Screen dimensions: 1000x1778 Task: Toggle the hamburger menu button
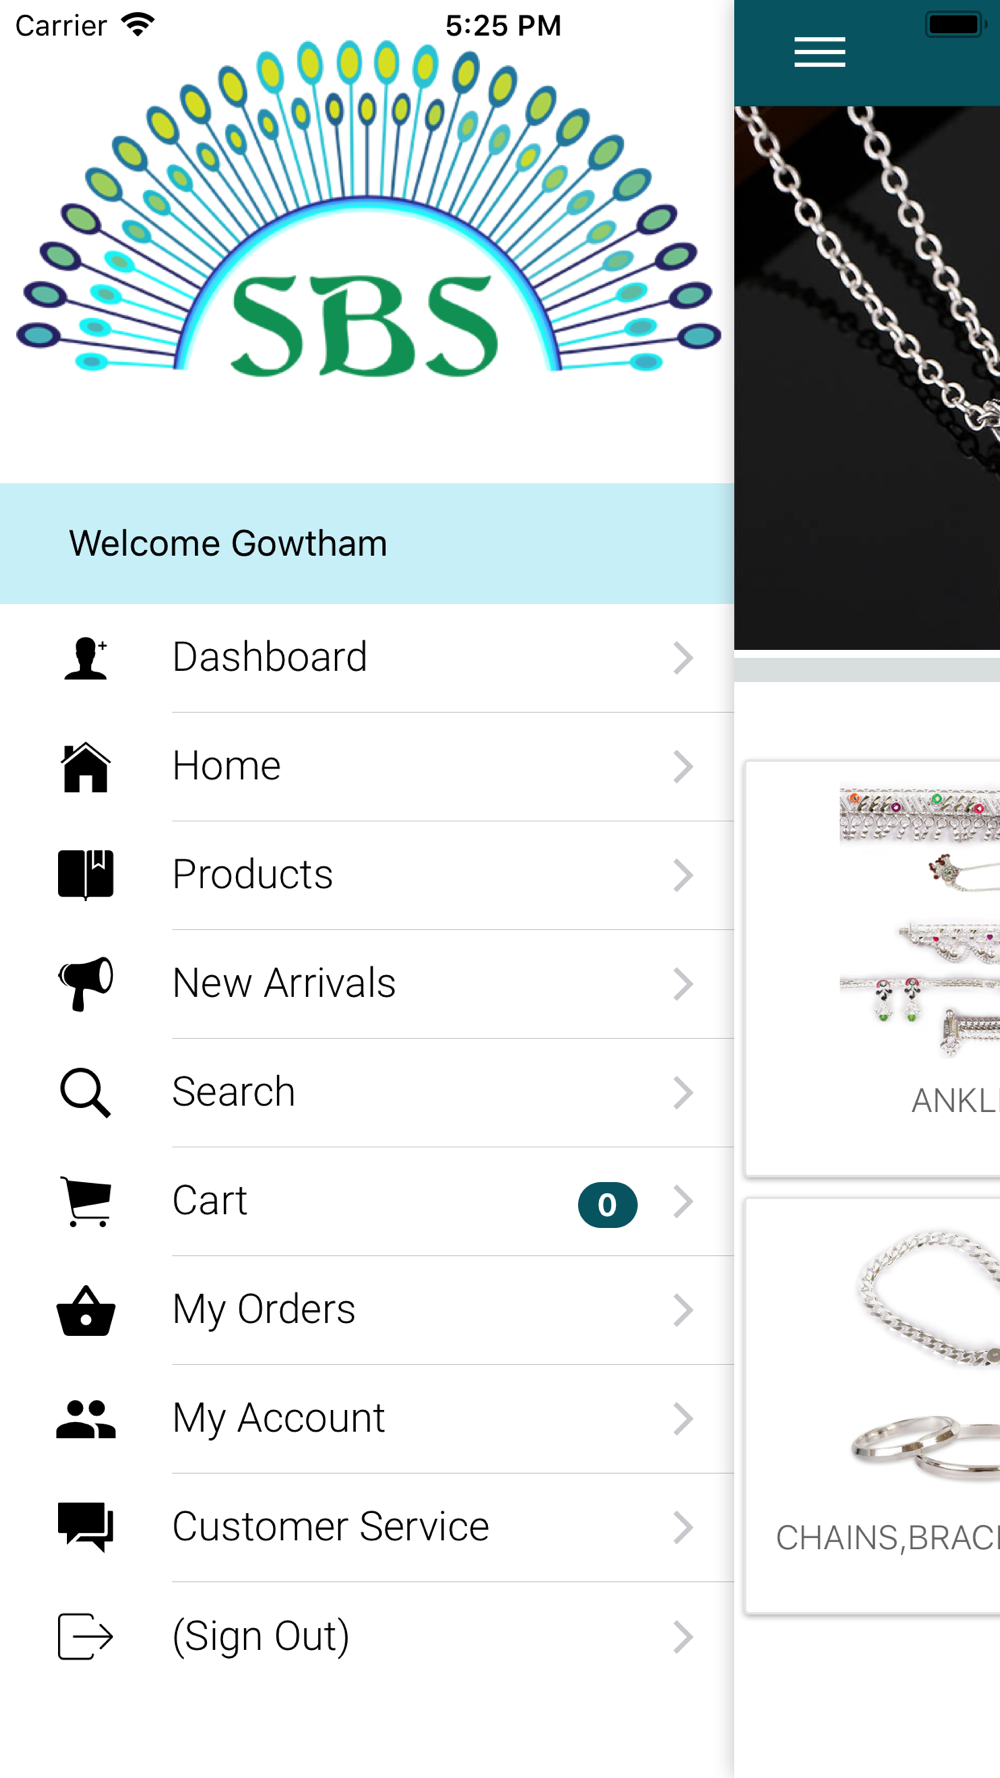click(820, 52)
